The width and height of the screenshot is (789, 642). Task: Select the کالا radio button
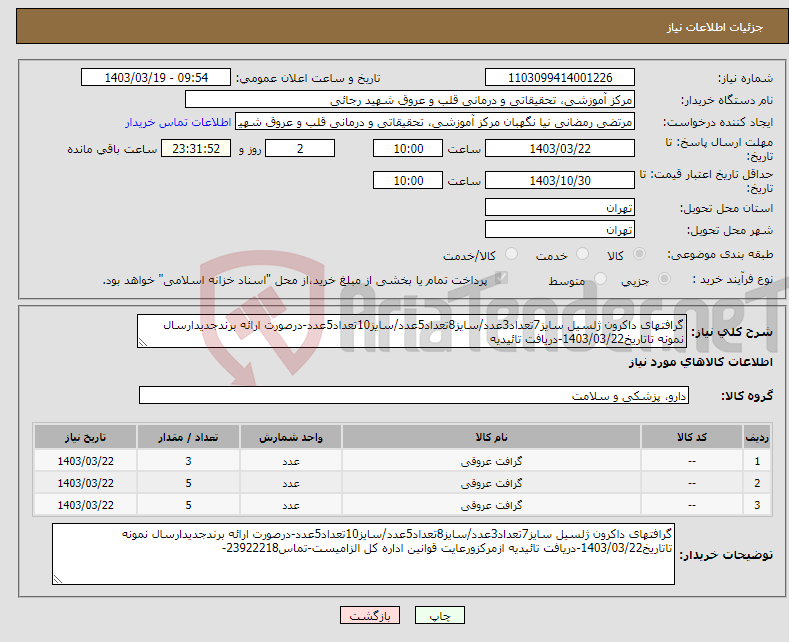pyautogui.click(x=639, y=254)
